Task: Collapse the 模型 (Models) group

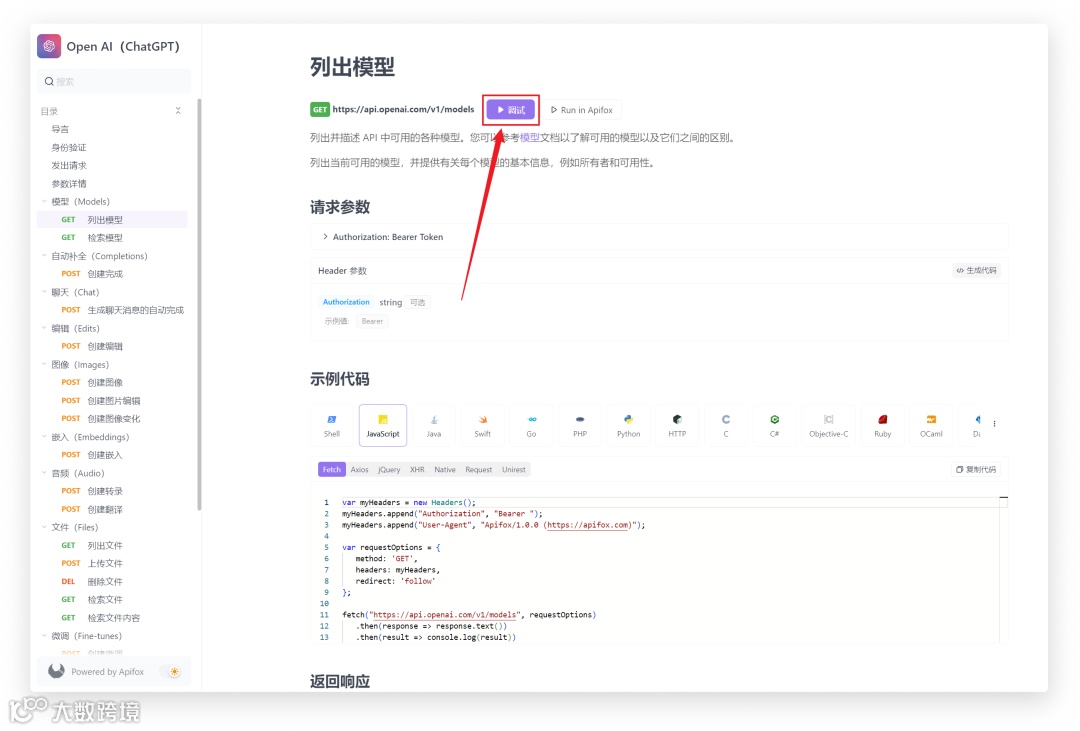Action: (x=44, y=201)
